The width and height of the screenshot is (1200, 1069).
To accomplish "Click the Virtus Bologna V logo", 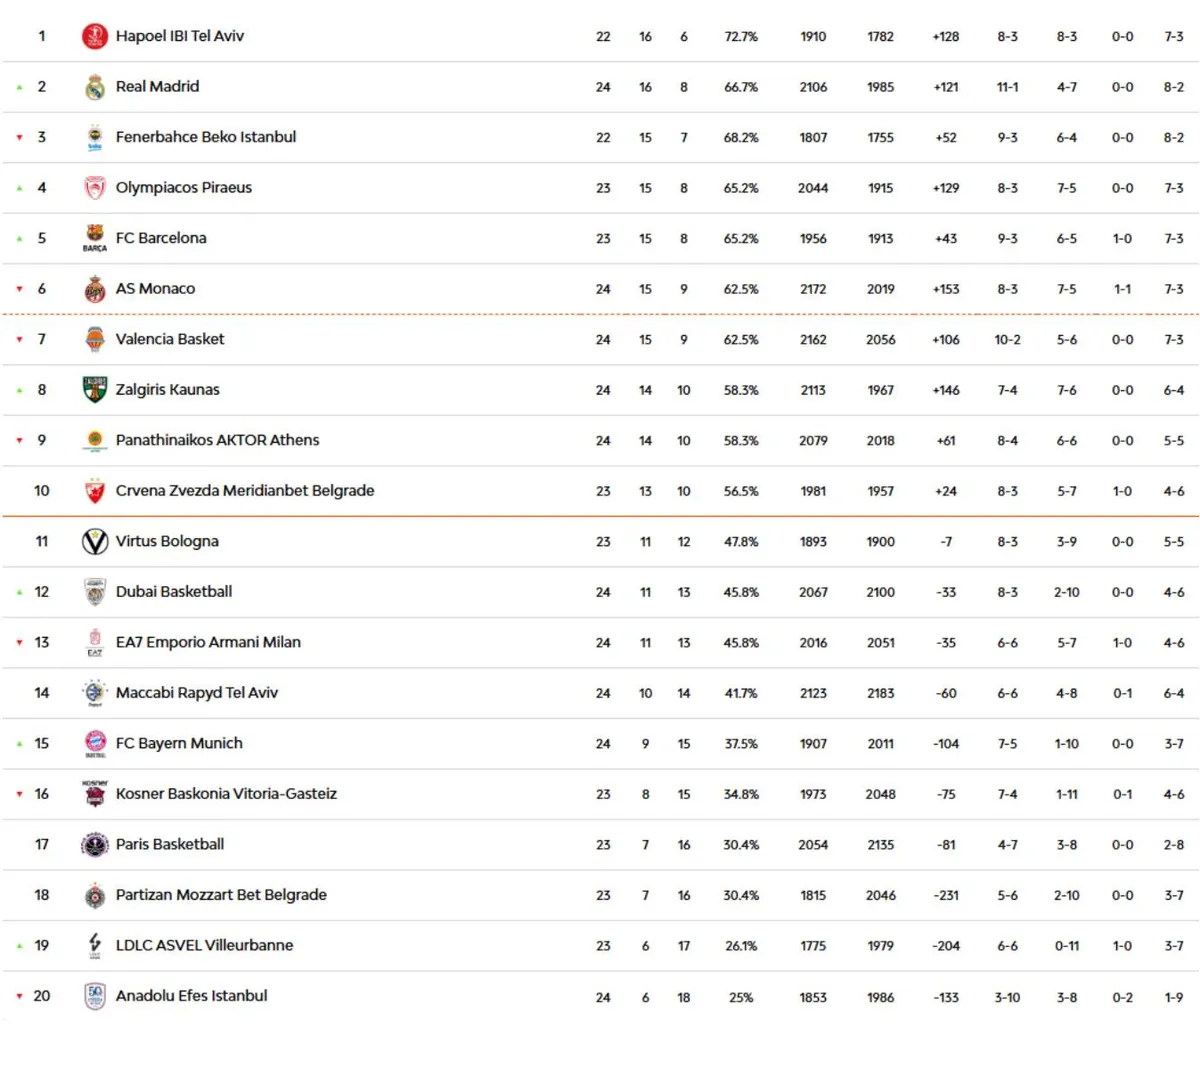I will (x=95, y=542).
